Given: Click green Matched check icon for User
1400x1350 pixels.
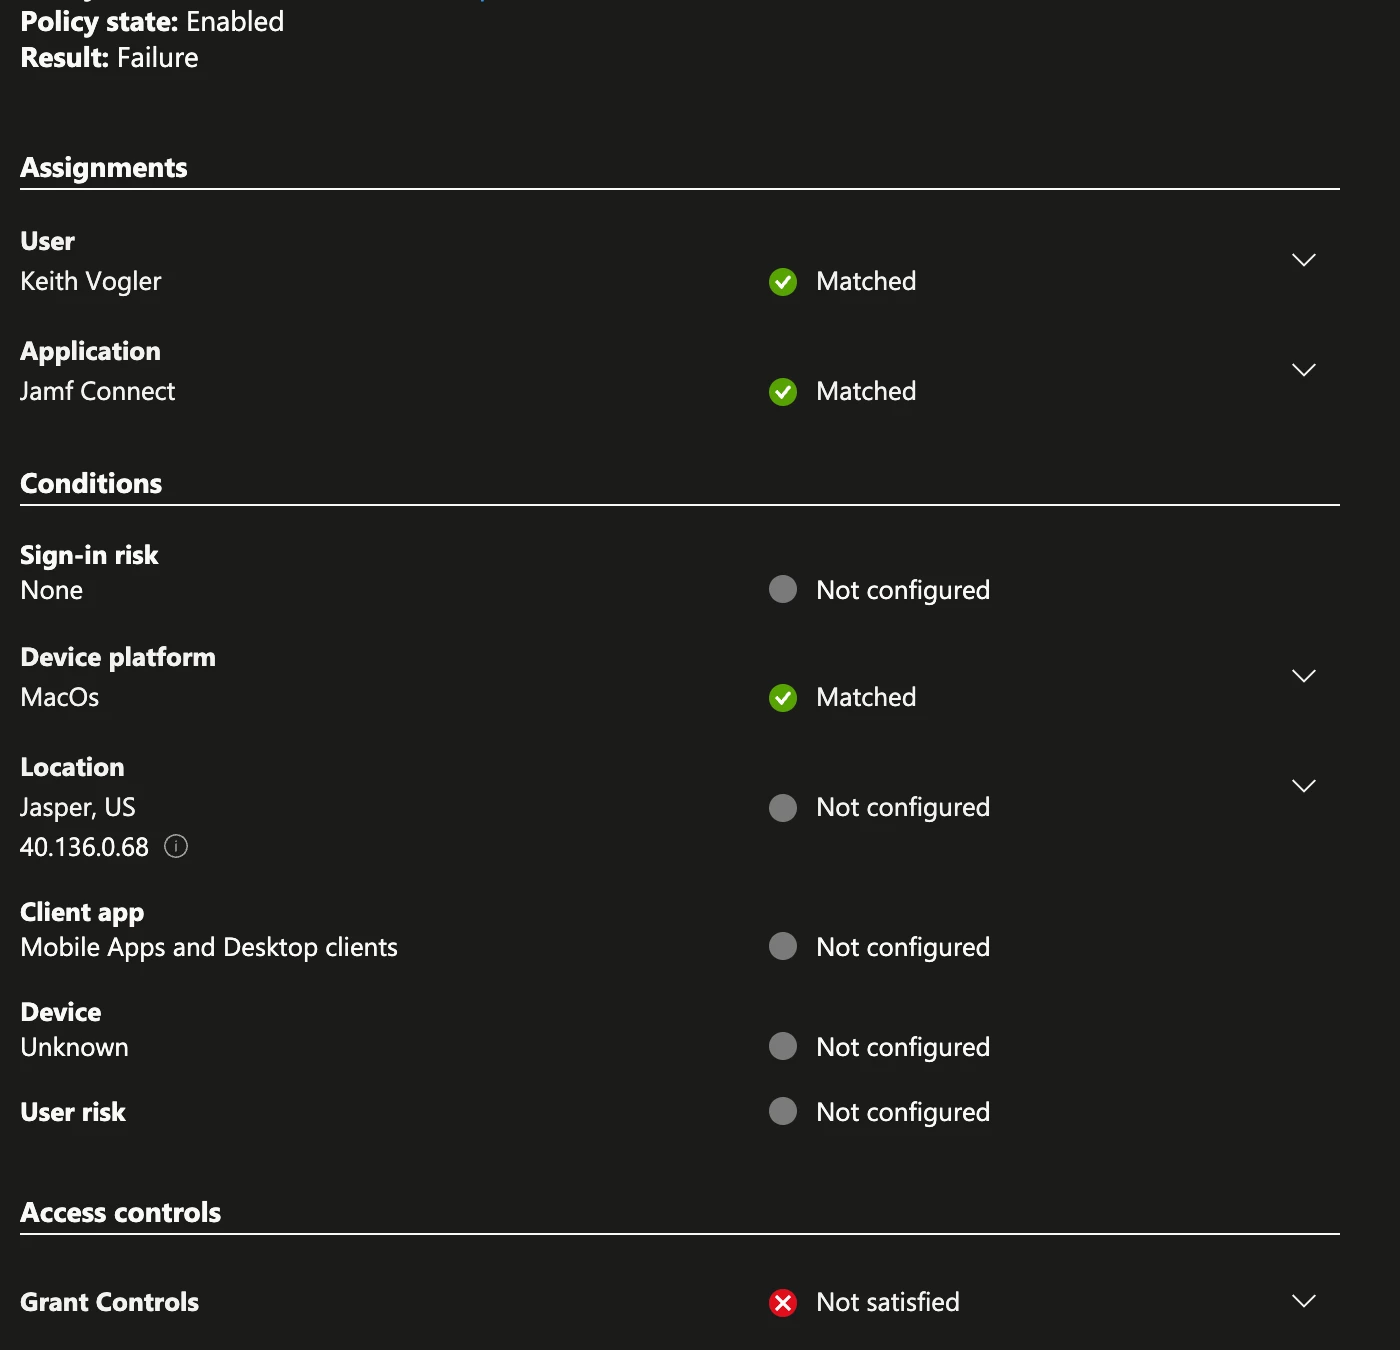Looking at the screenshot, I should point(783,282).
